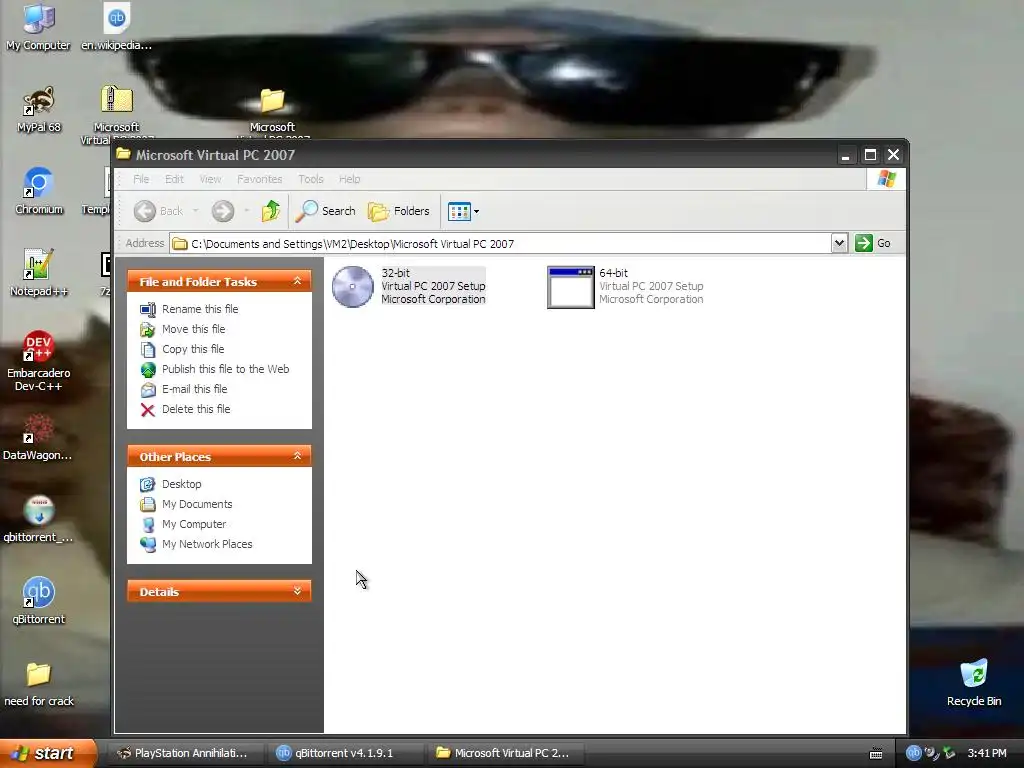Launch qBittorrent desktop shortcut
Image resolution: width=1024 pixels, height=768 pixels.
(39, 601)
